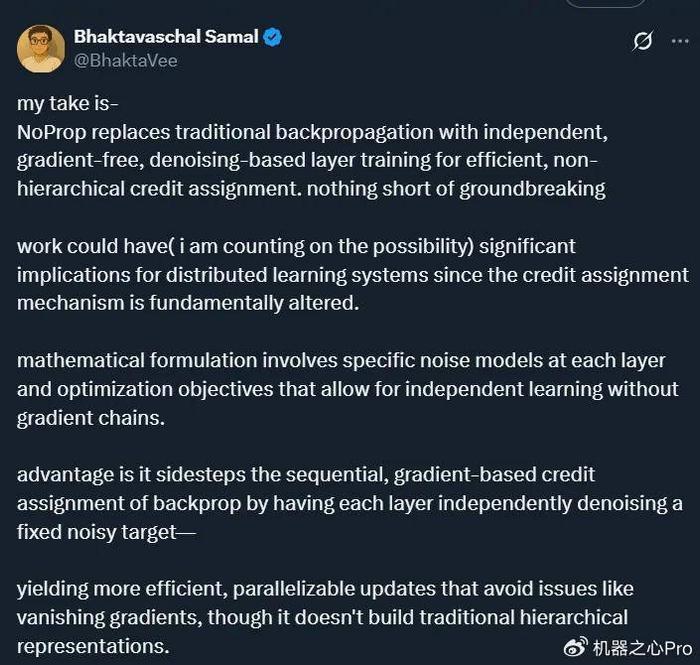Click the paragraph starting "work could have"
This screenshot has height=665, width=700.
[353, 275]
